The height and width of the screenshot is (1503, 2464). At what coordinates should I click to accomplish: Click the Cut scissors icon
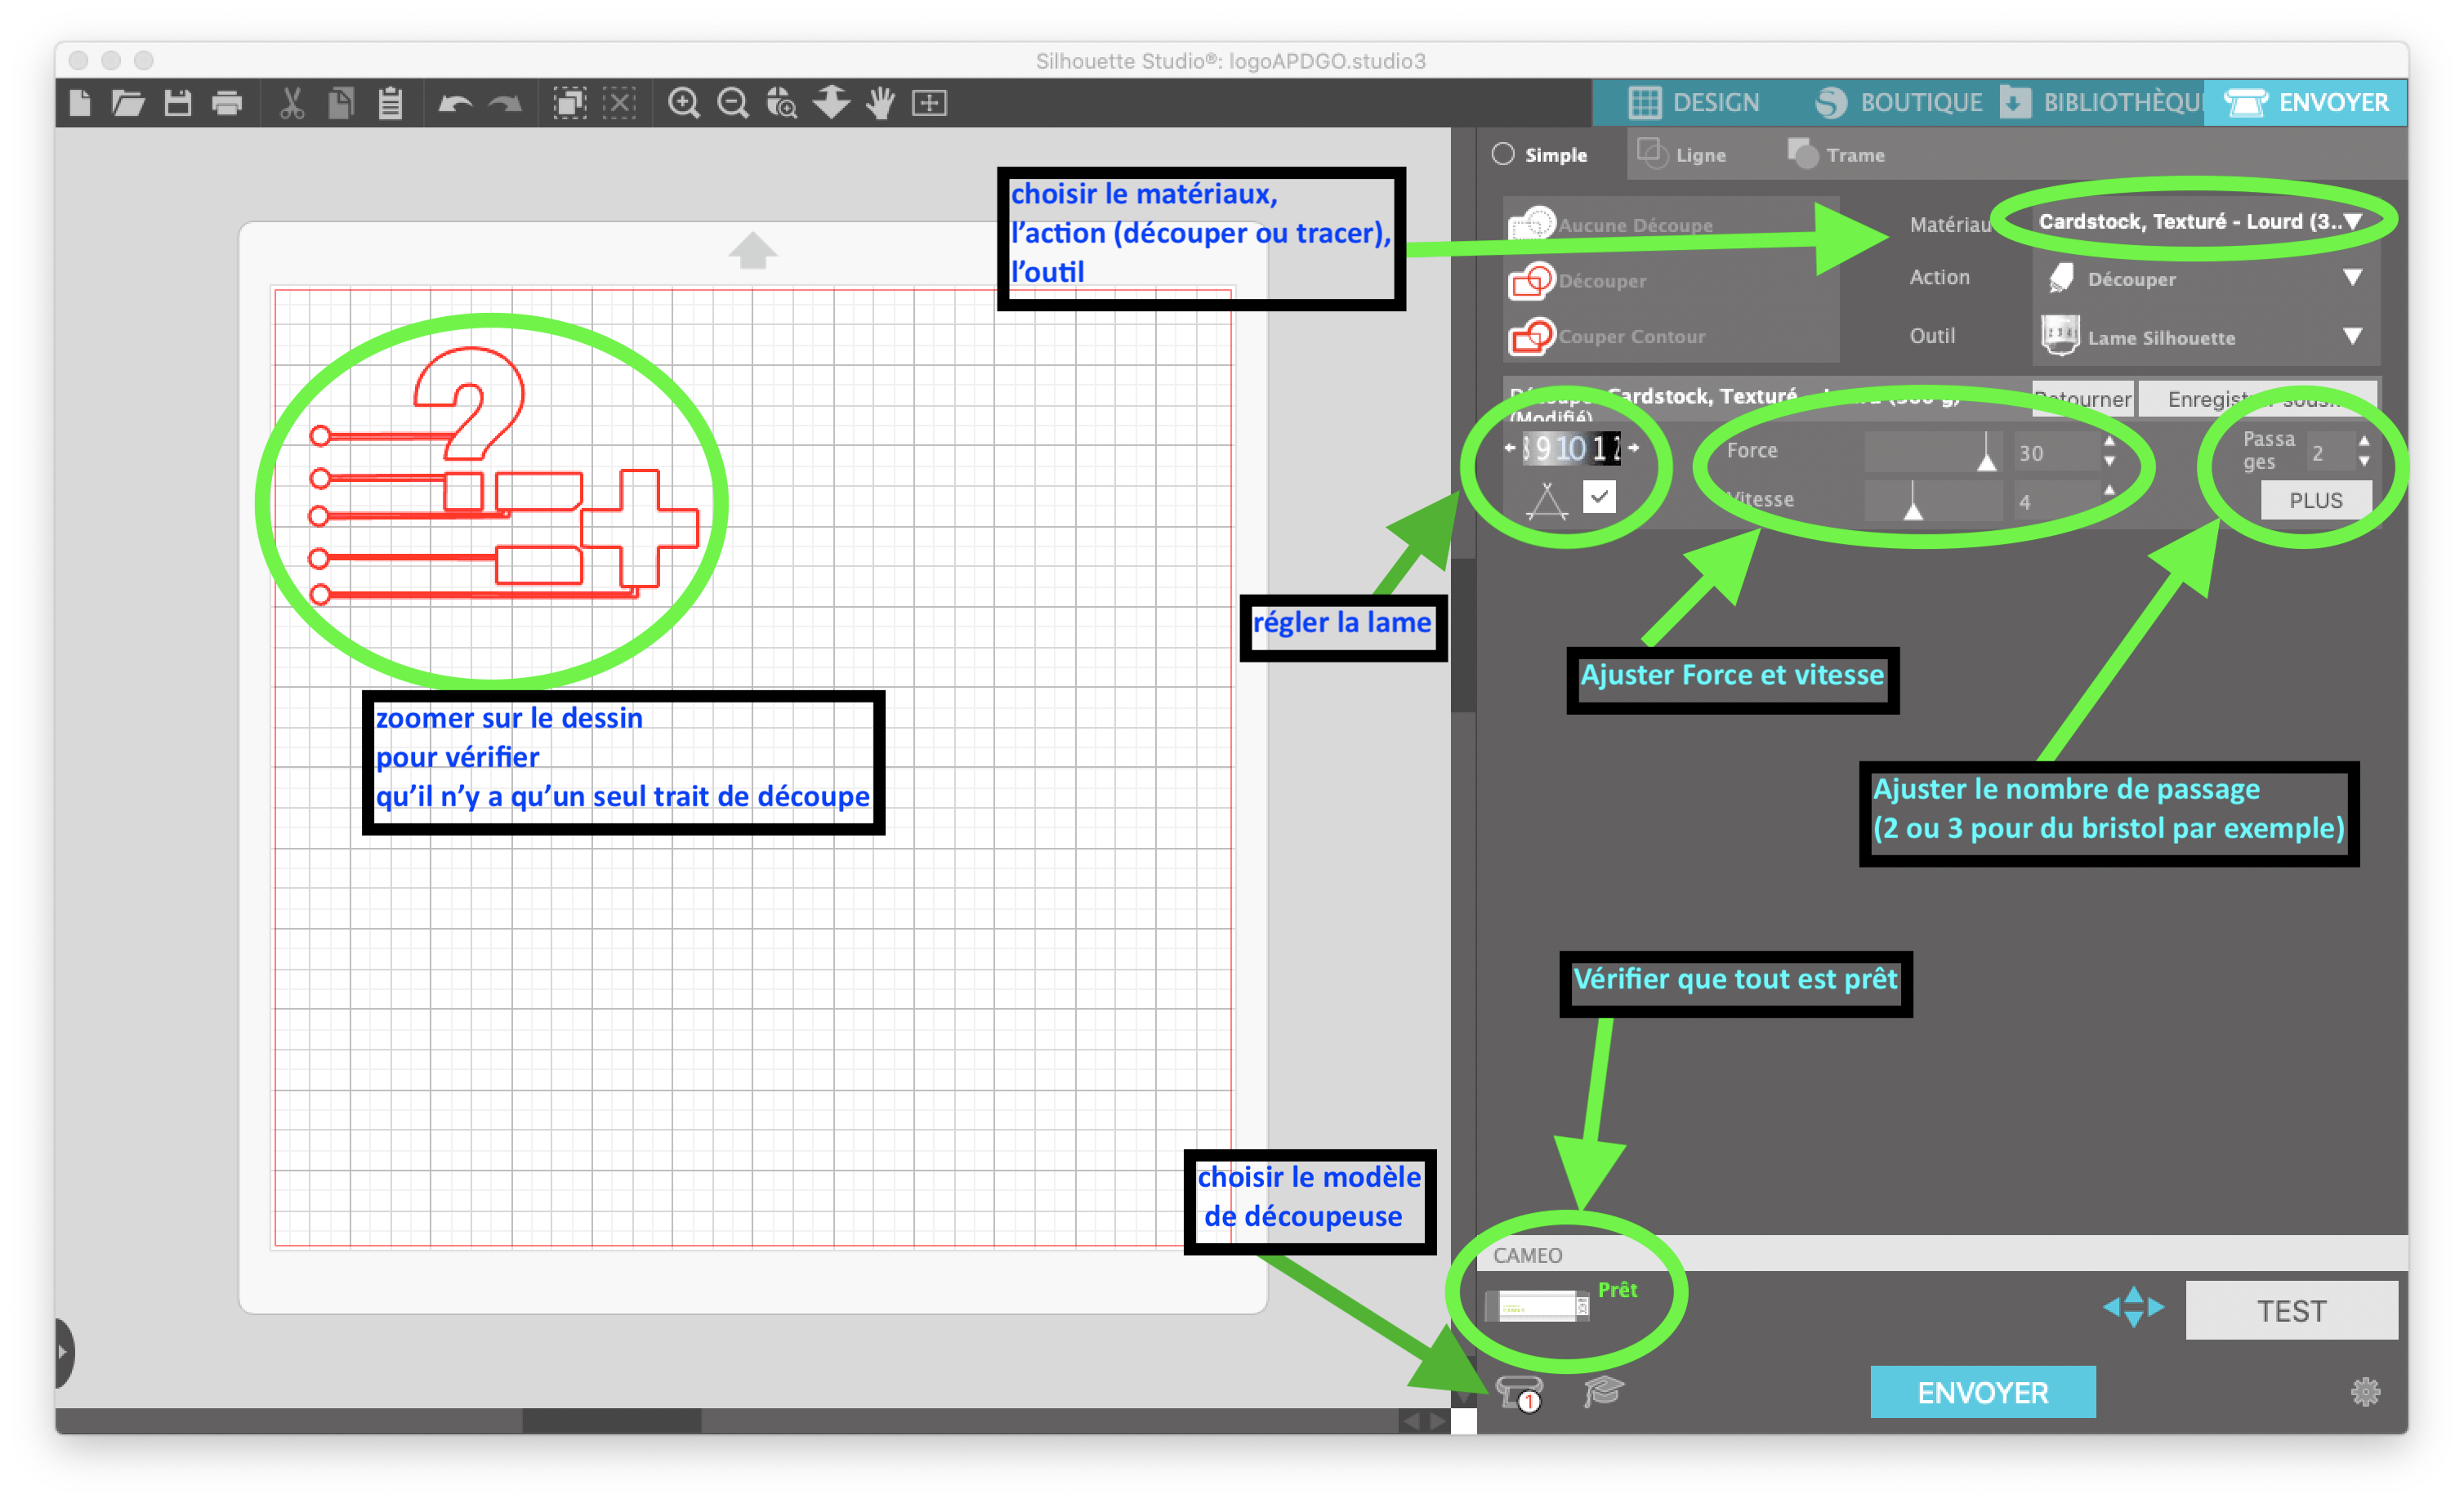tap(292, 103)
